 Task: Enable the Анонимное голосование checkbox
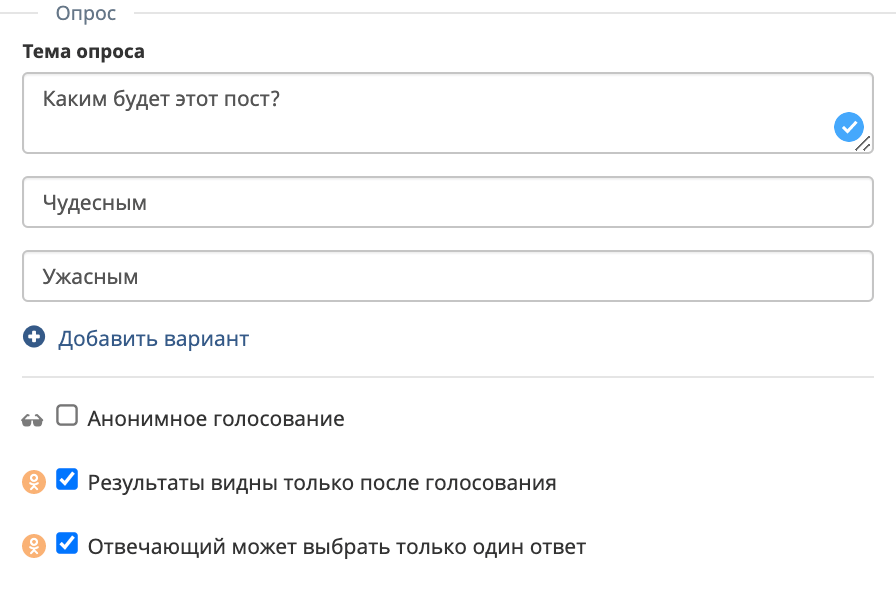[x=67, y=415]
